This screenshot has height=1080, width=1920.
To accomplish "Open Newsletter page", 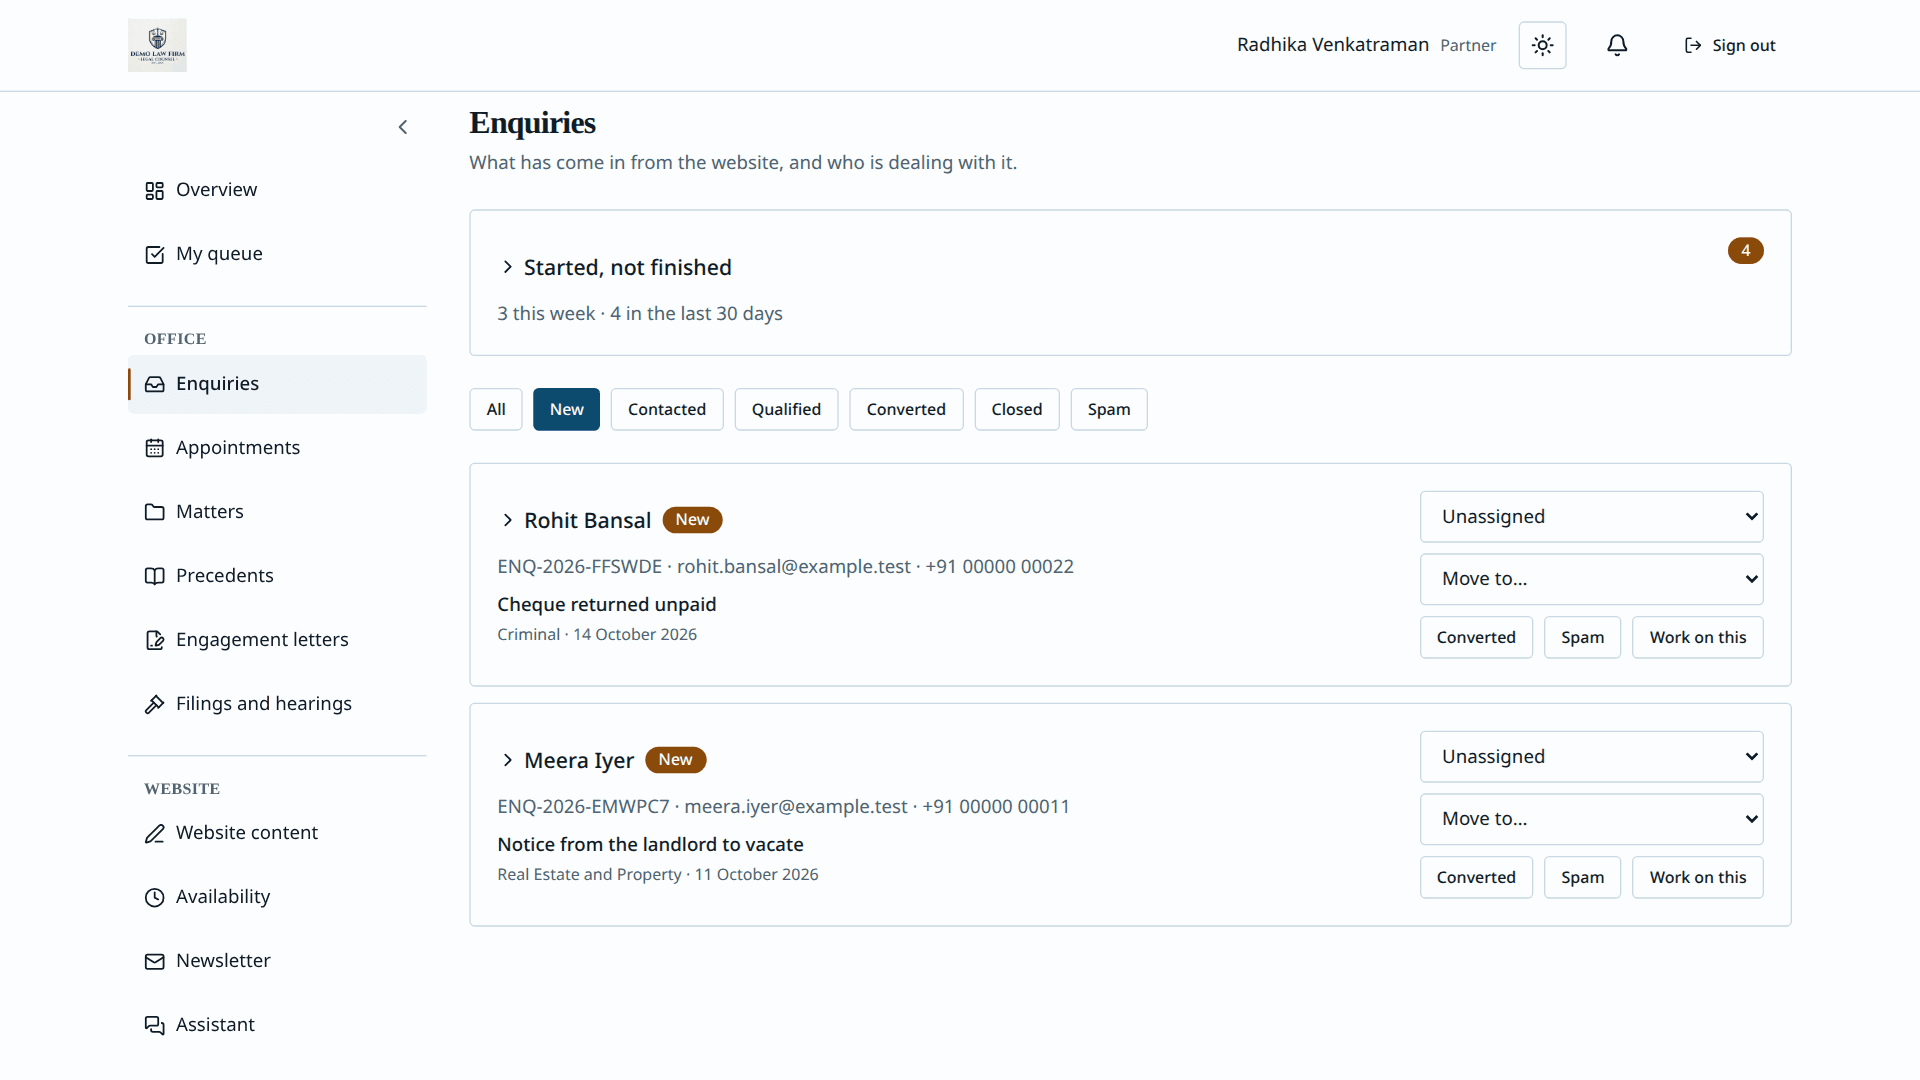I will [x=277, y=961].
